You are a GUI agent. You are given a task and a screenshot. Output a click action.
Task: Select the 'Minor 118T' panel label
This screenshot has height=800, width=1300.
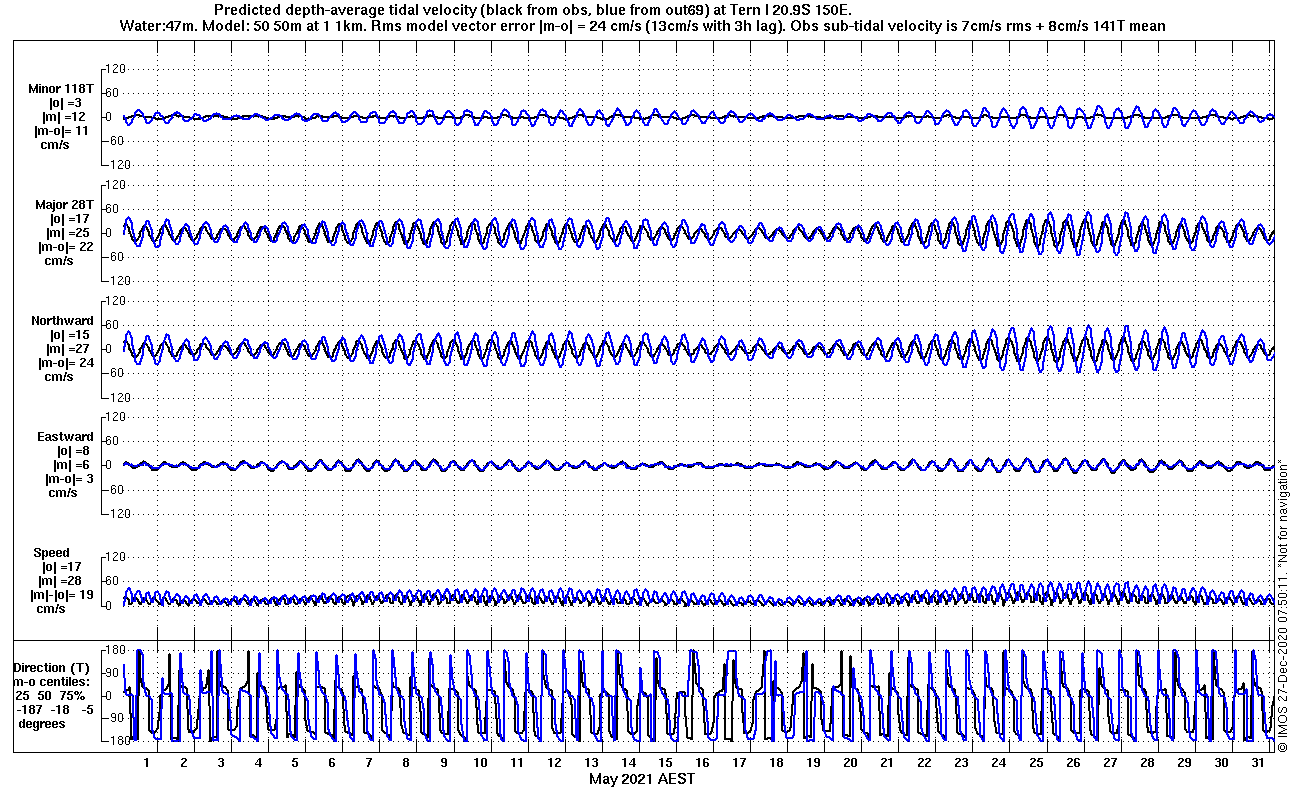(x=61, y=89)
